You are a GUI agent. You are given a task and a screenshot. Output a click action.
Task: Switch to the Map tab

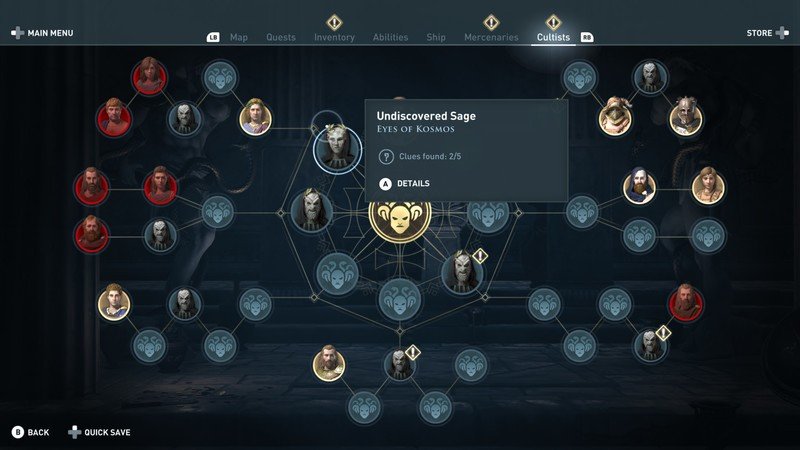239,37
